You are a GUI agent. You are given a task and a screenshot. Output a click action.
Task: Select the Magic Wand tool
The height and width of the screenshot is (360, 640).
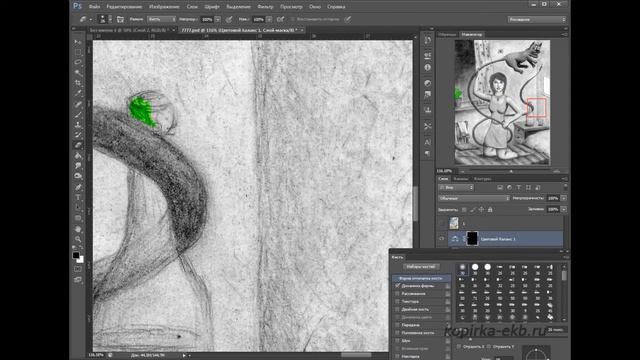pos(78,73)
